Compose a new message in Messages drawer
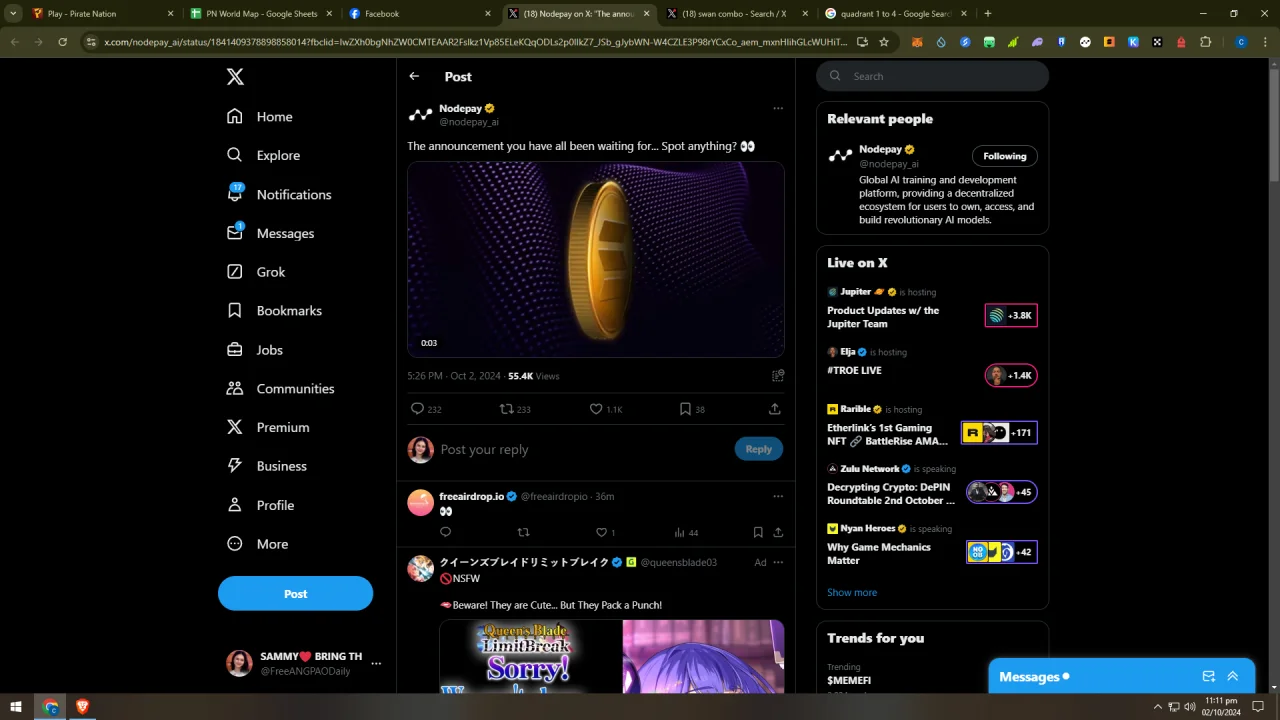Image resolution: width=1280 pixels, height=720 pixels. coord(1209,677)
